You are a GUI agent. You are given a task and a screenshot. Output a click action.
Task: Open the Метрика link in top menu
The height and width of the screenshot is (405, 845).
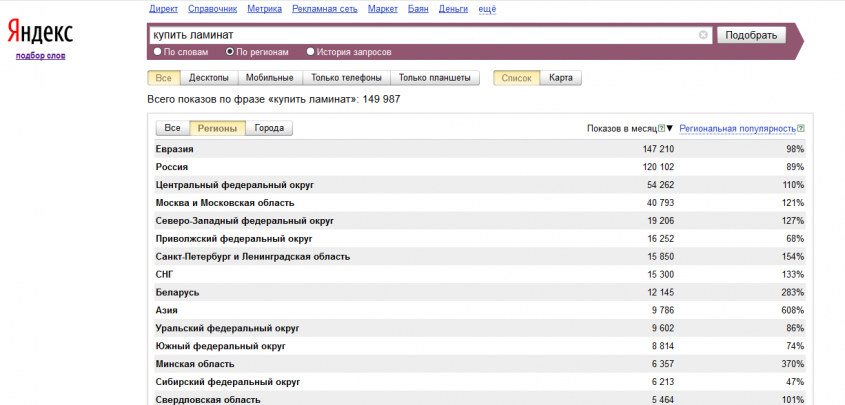click(262, 8)
